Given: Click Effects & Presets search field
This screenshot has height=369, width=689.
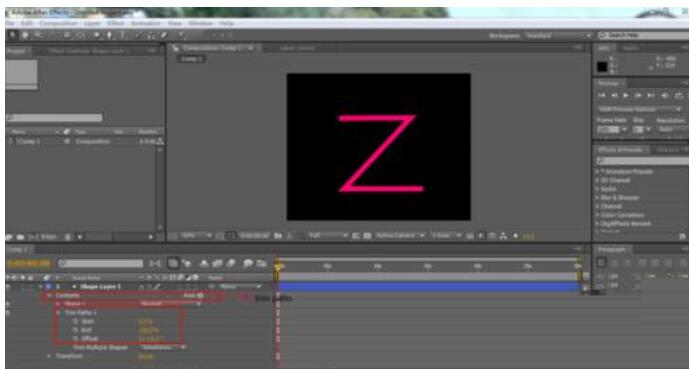Looking at the screenshot, I should tap(642, 161).
